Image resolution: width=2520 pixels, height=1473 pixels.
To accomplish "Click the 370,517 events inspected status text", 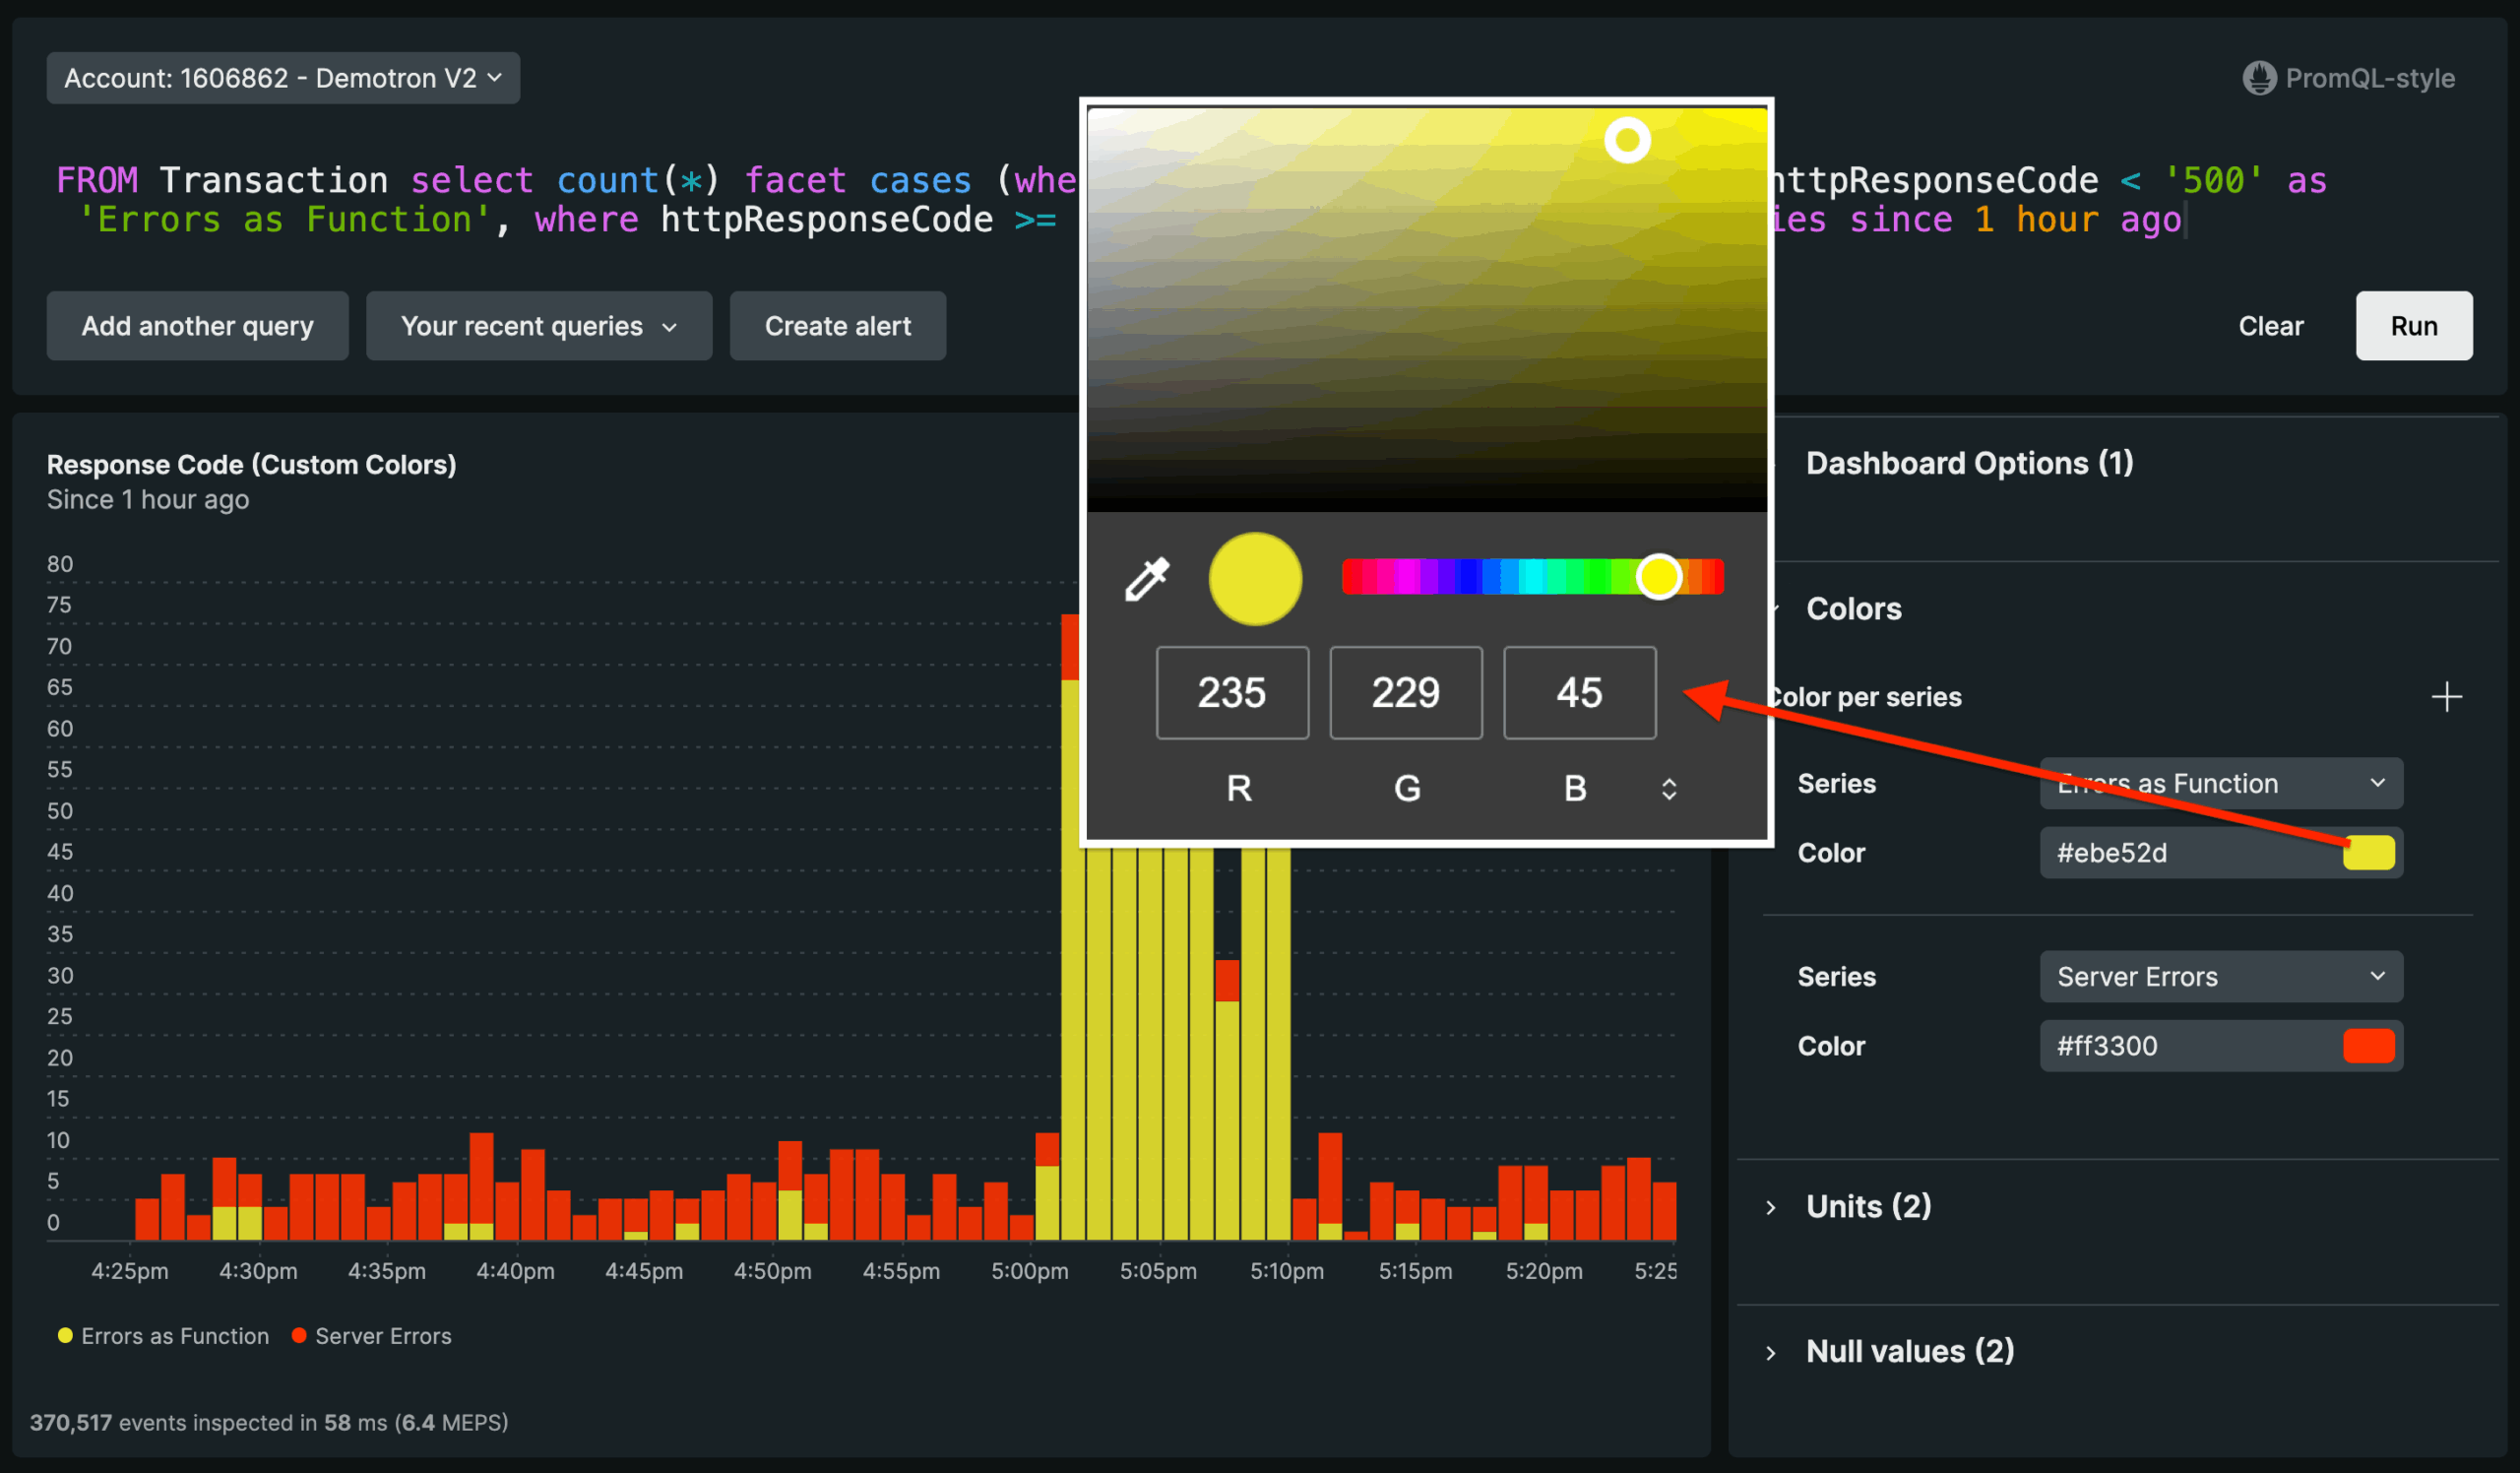I will [x=269, y=1422].
